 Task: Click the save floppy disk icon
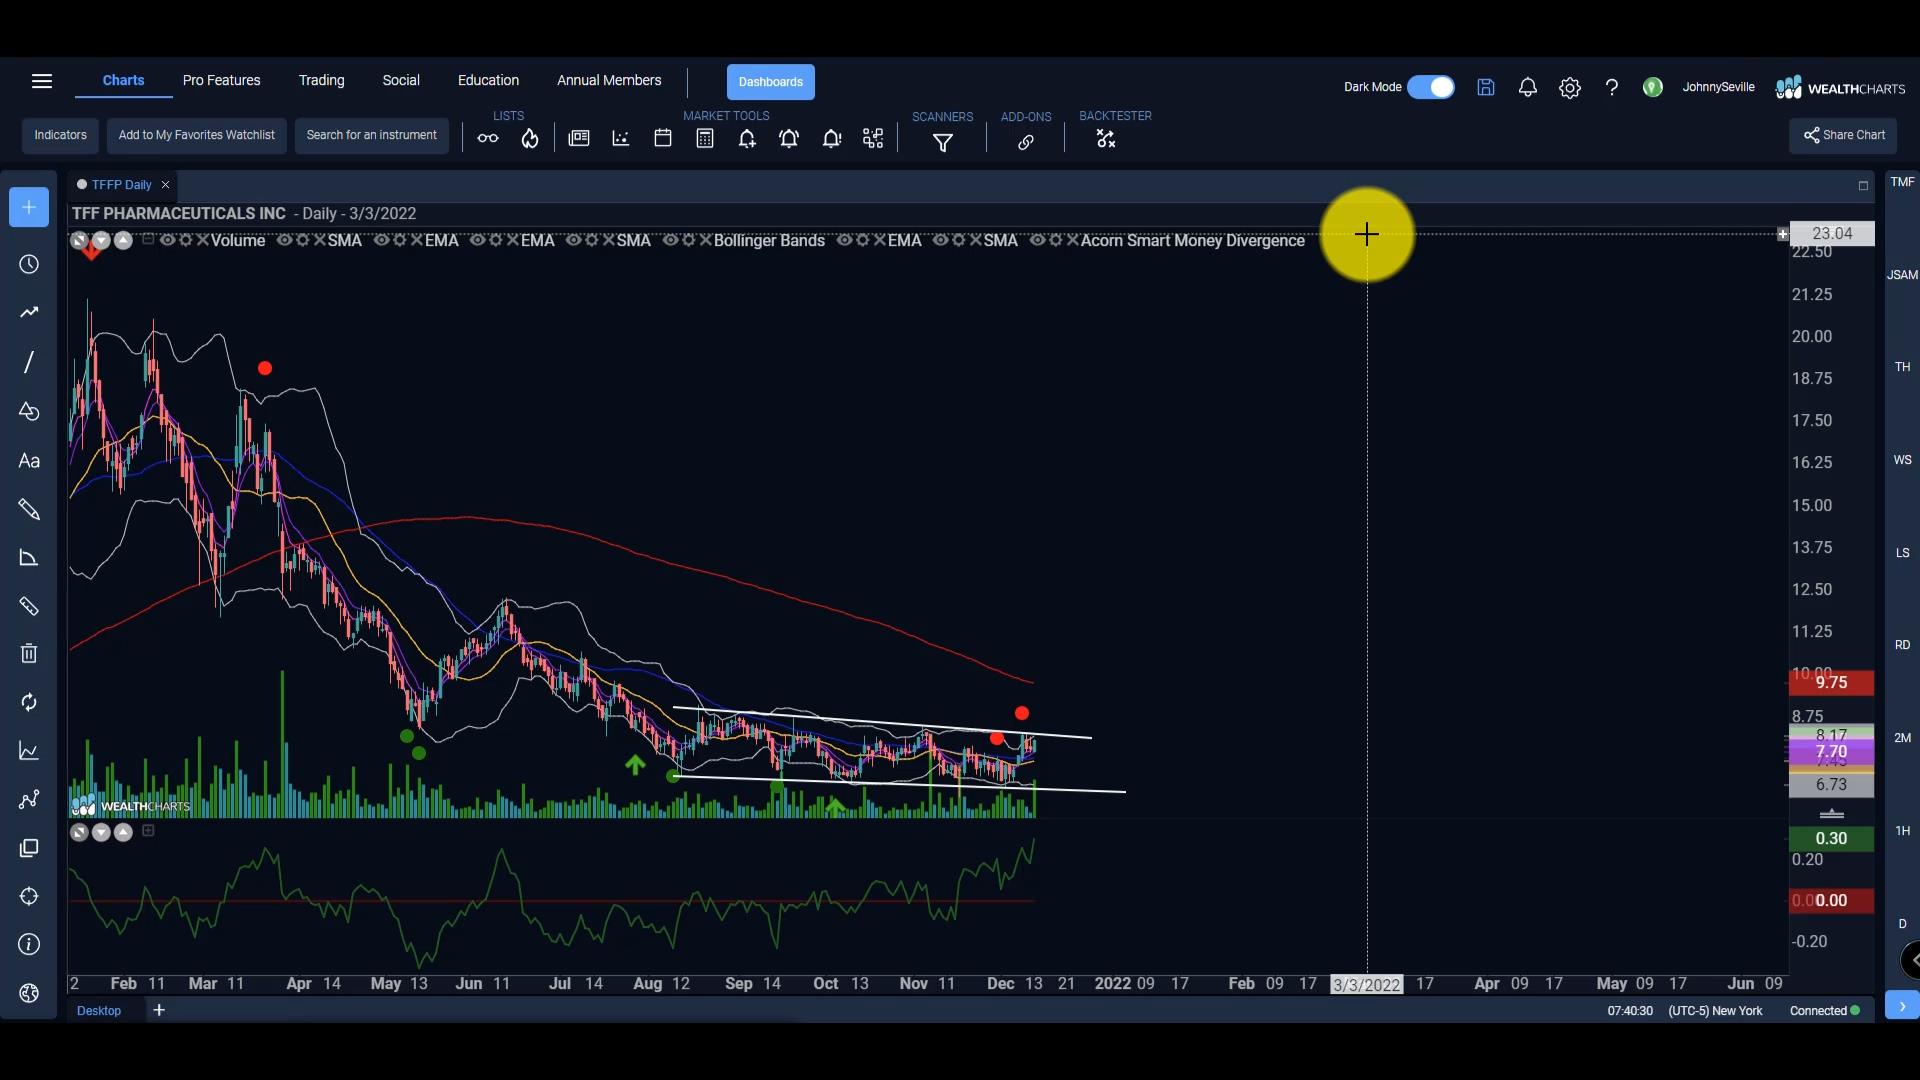pyautogui.click(x=1486, y=88)
